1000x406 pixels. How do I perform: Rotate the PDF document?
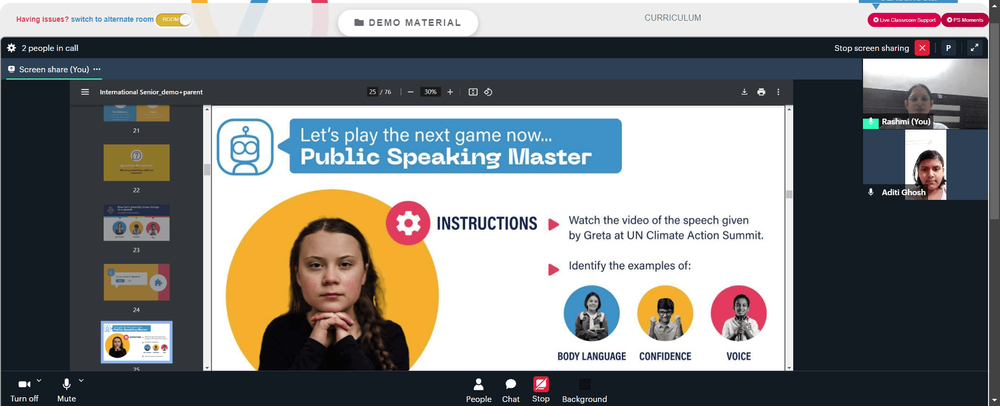(x=488, y=92)
